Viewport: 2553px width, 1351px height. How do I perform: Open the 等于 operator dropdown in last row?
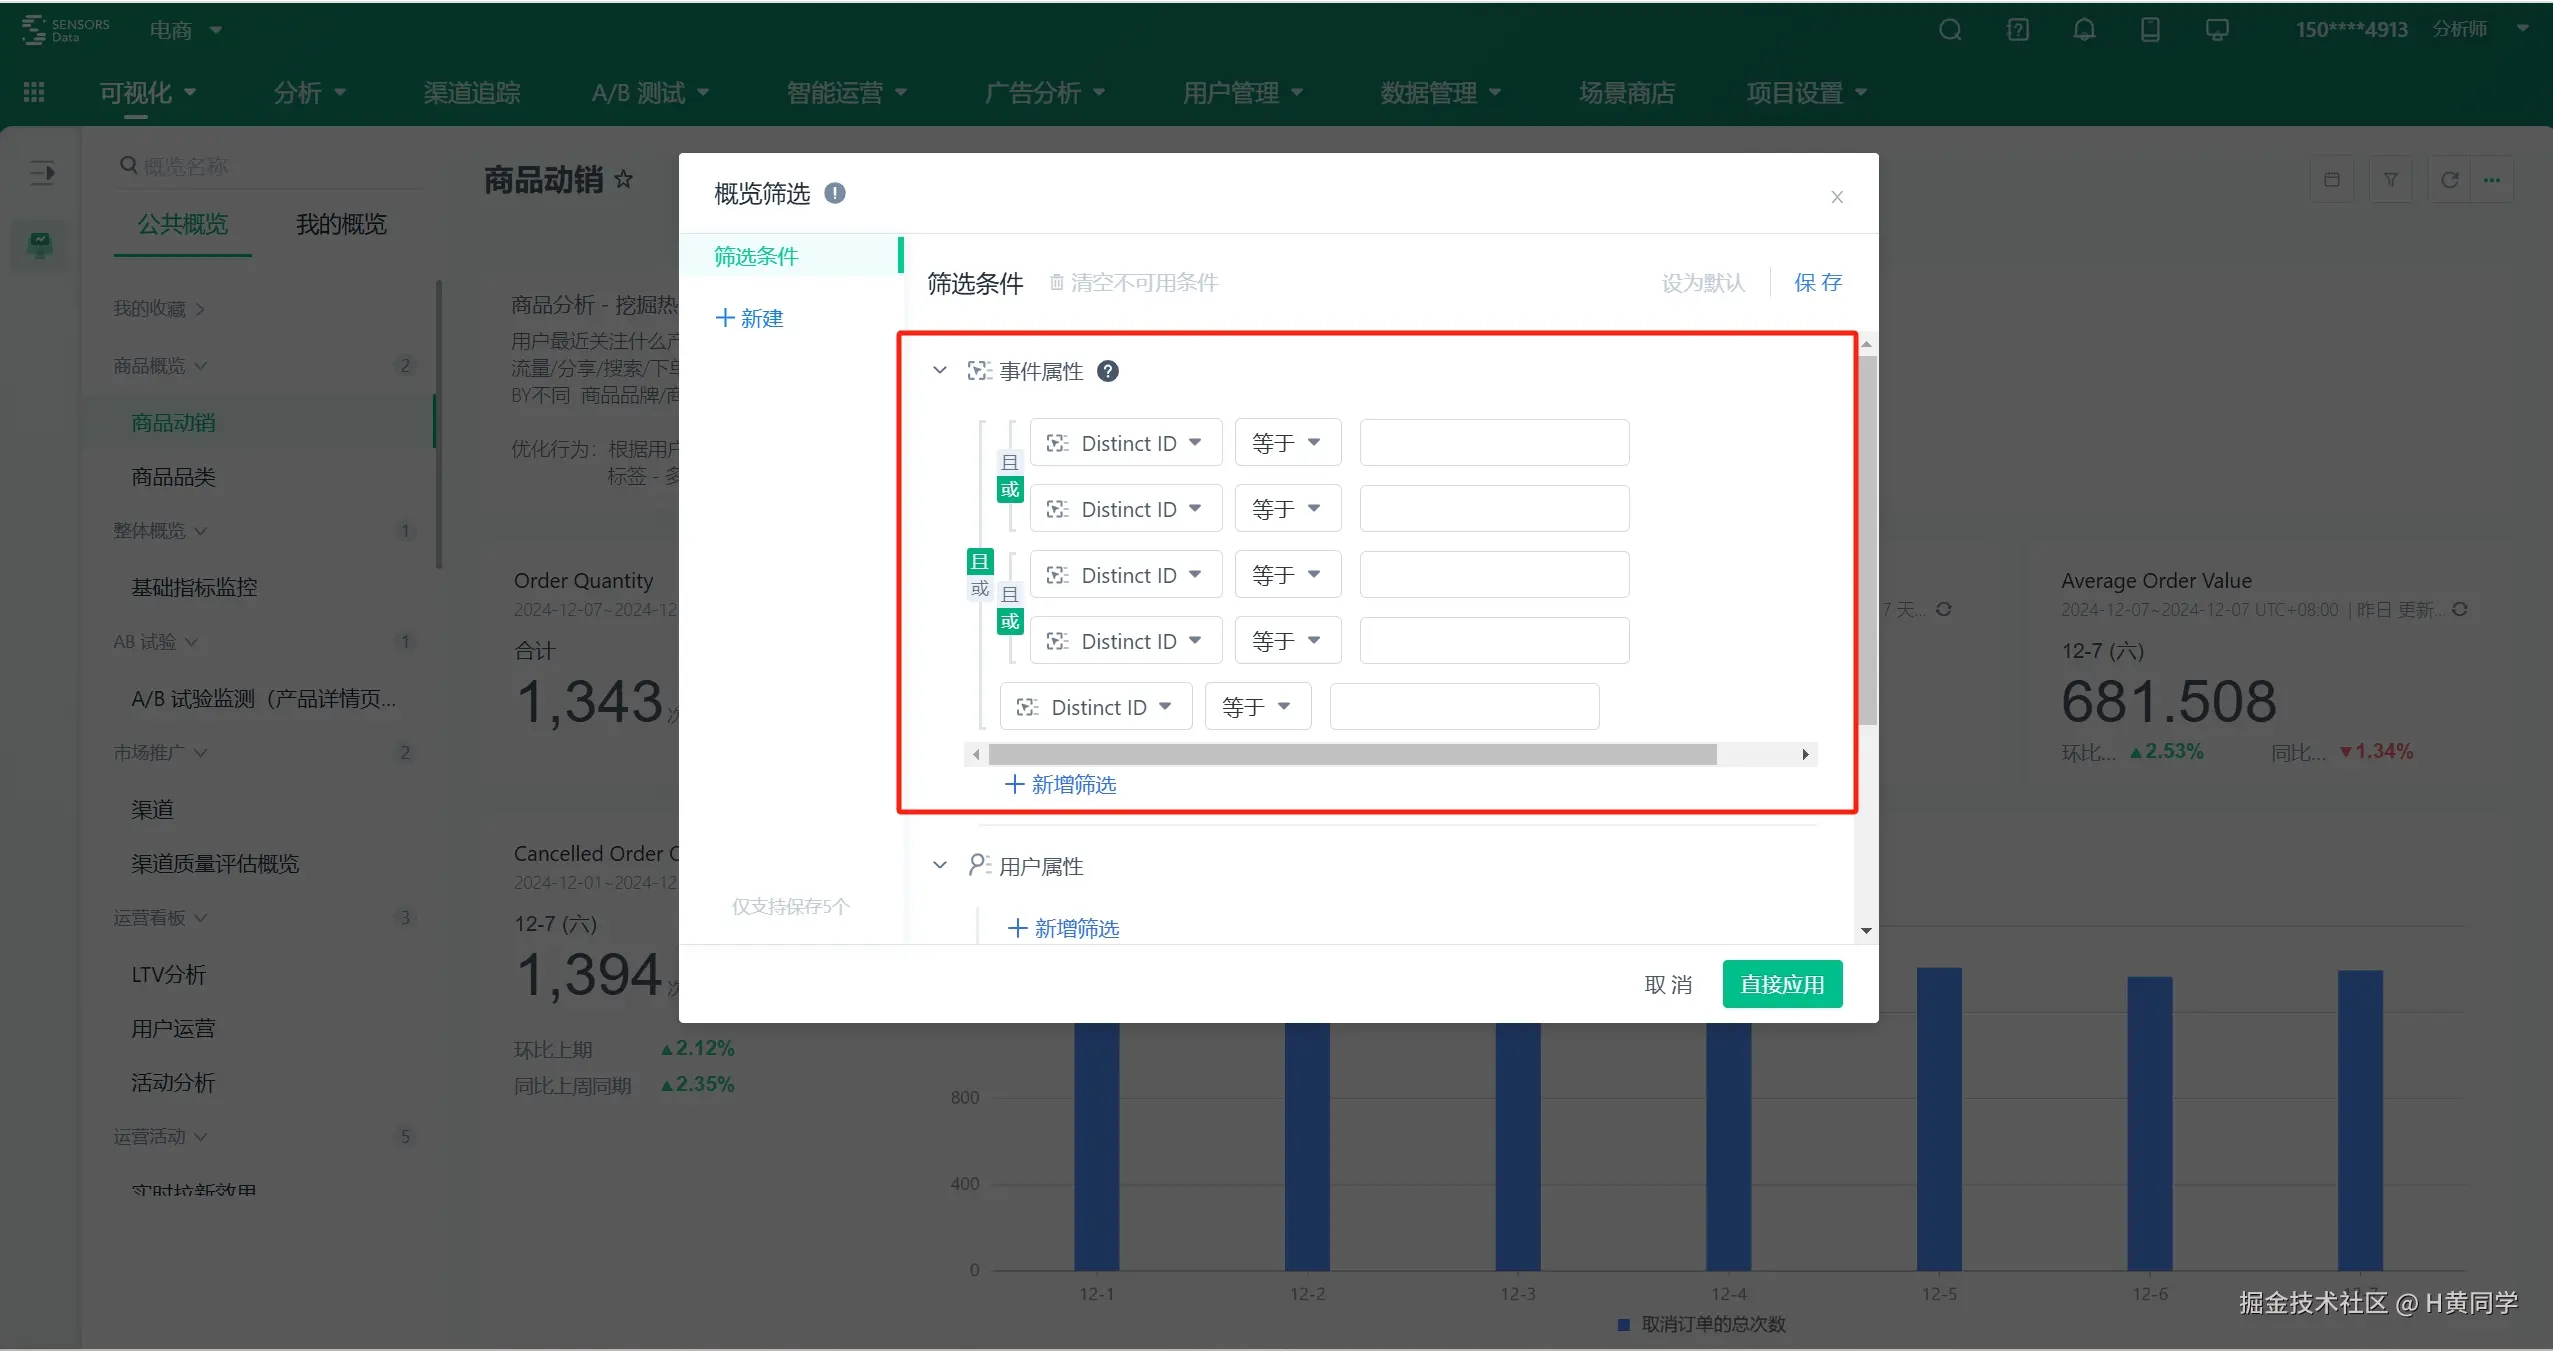(x=1257, y=707)
